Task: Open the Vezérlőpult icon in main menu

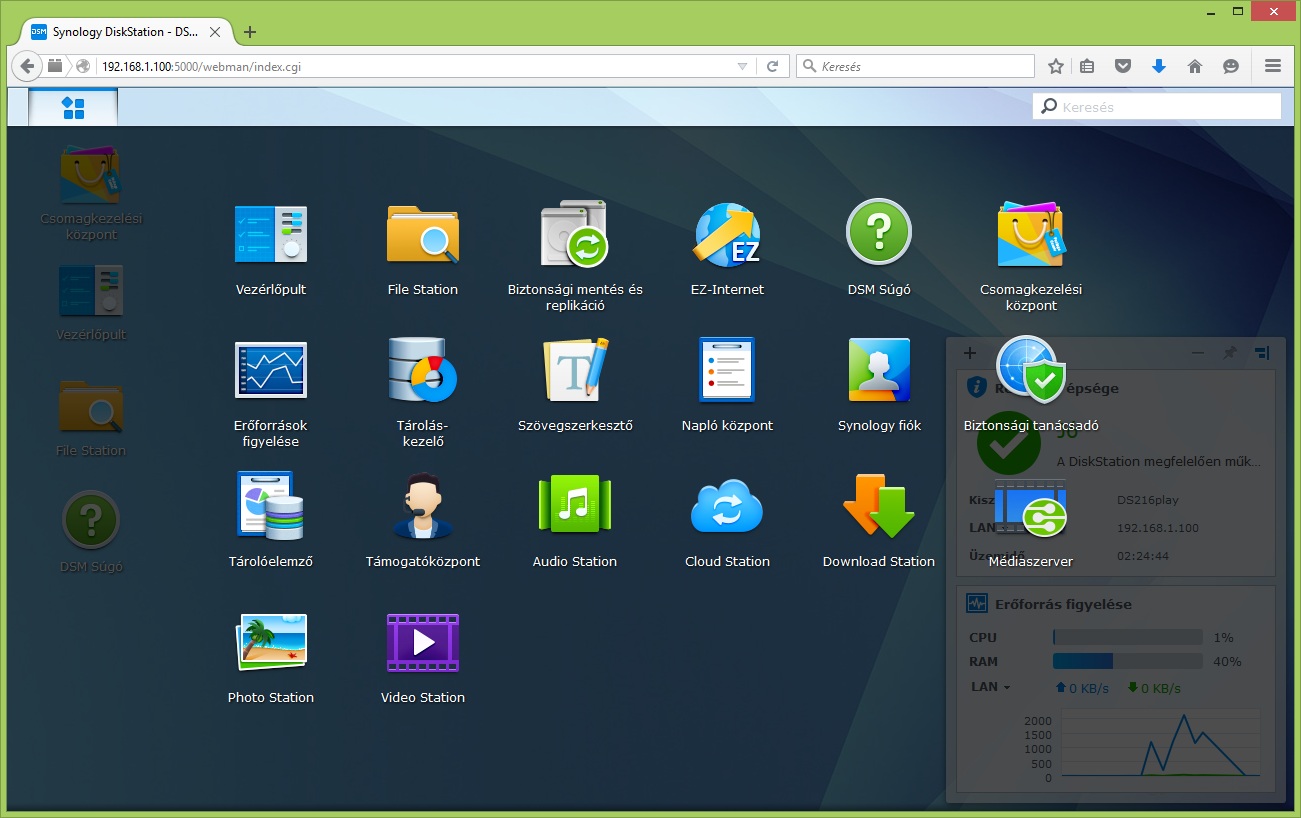Action: pyautogui.click(x=270, y=235)
